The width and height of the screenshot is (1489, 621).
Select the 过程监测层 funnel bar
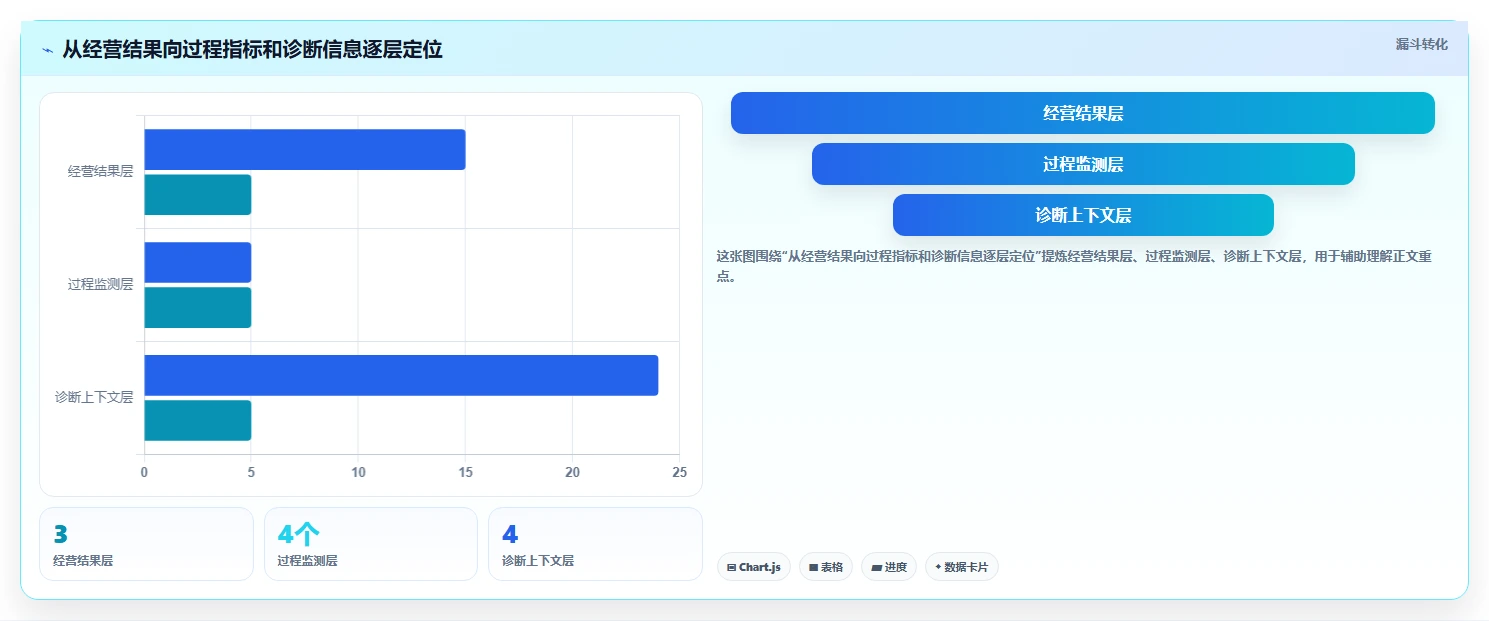tap(1083, 164)
